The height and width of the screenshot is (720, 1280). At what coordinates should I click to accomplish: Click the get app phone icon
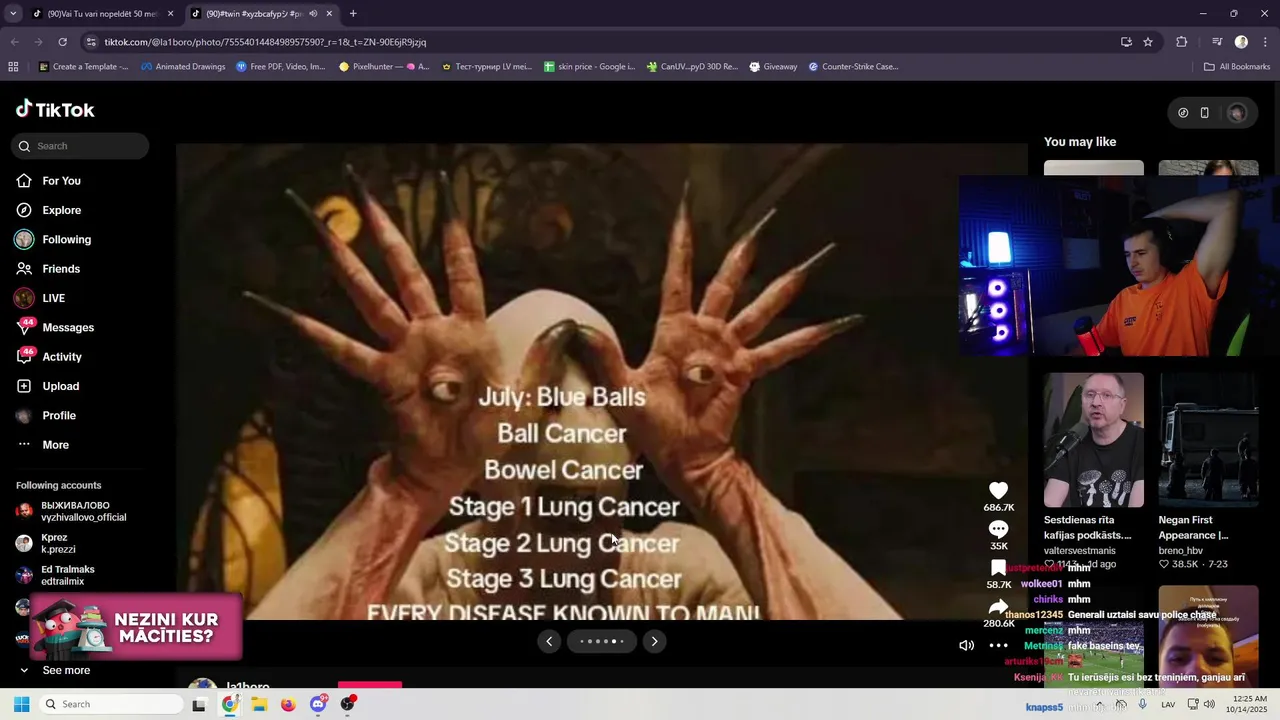tap(1205, 113)
